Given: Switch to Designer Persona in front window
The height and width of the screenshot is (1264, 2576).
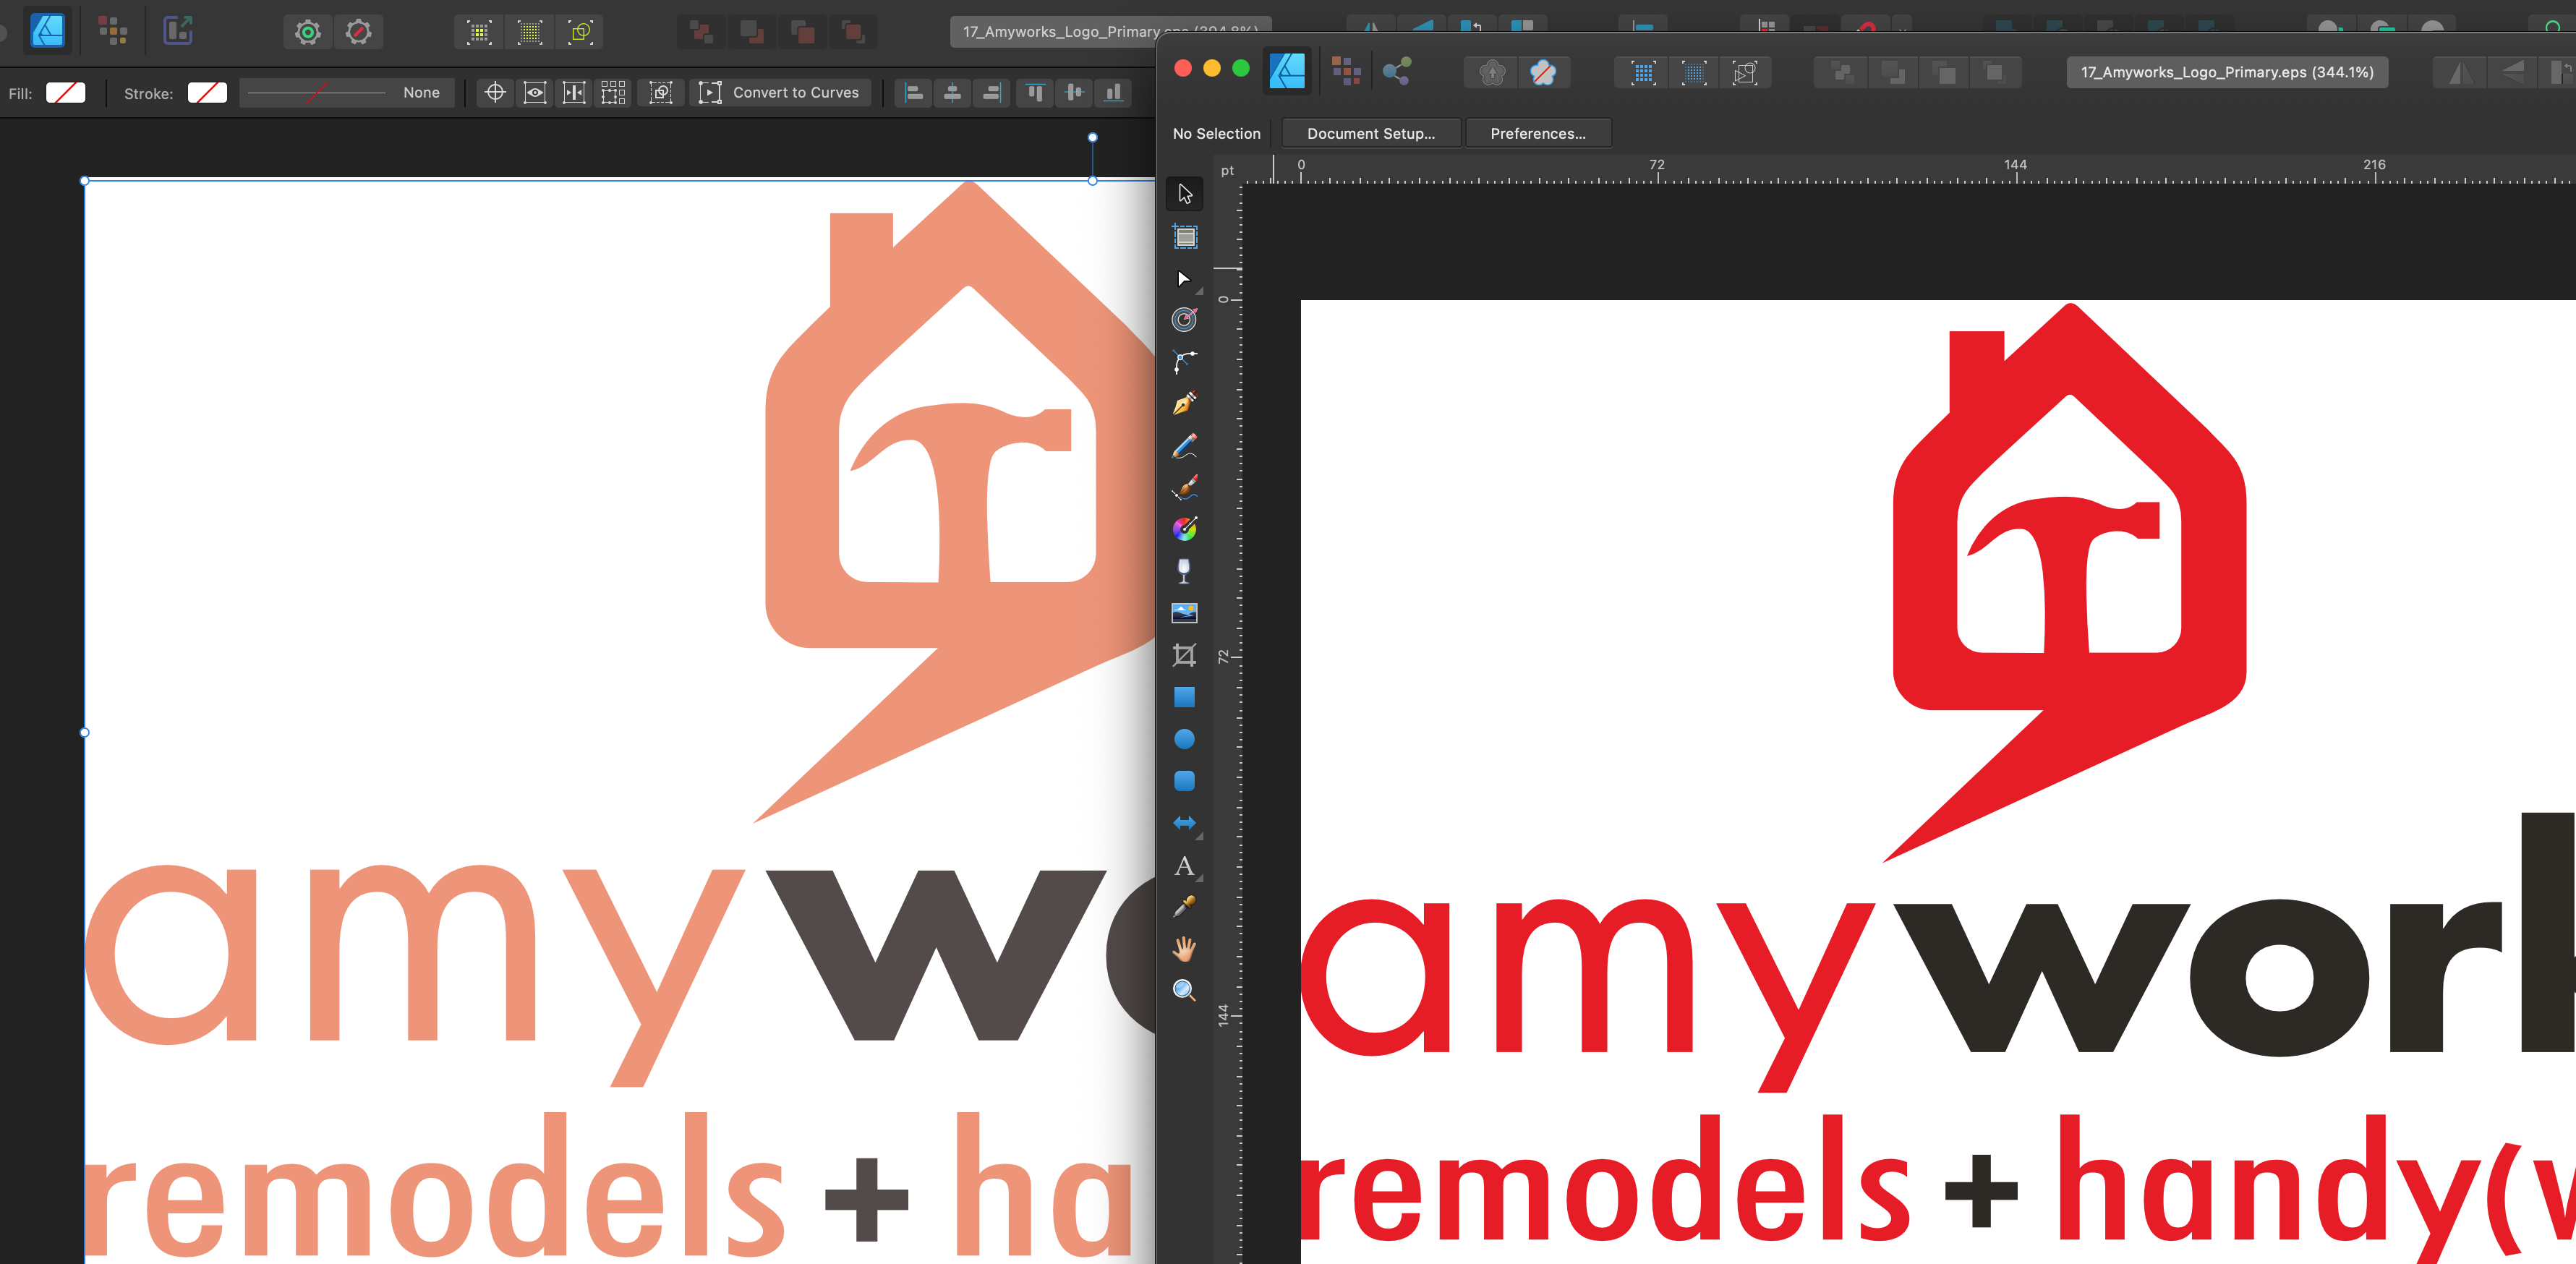Looking at the screenshot, I should [1287, 72].
